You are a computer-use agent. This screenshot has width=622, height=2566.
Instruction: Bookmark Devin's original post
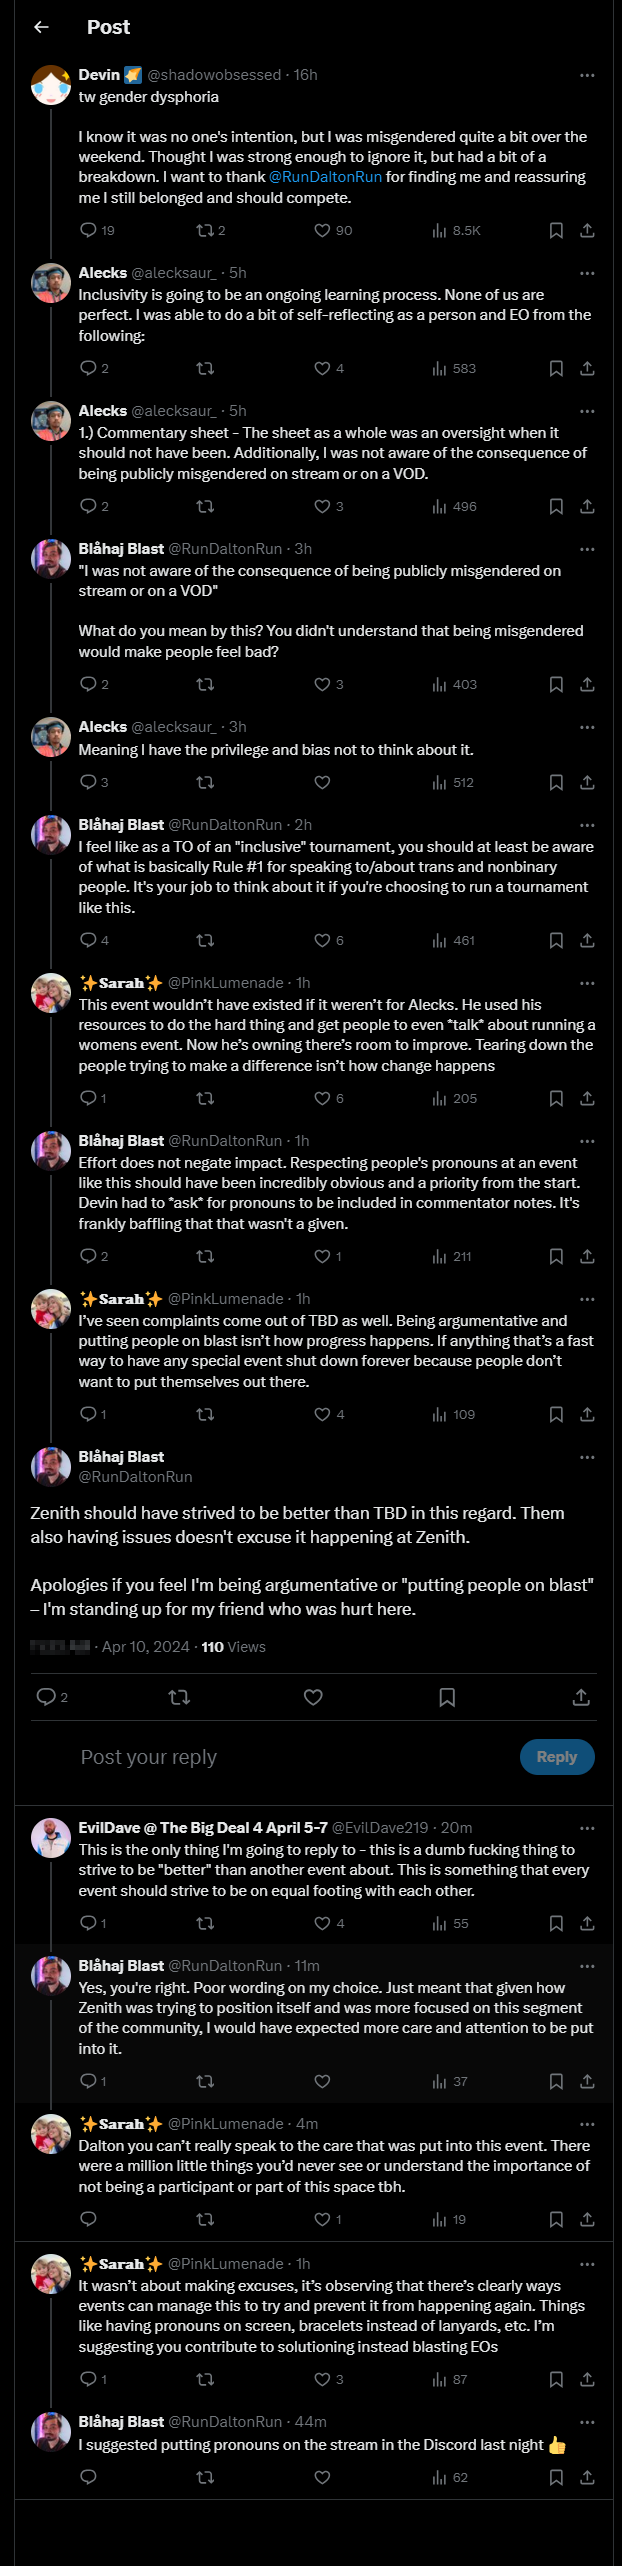[556, 231]
